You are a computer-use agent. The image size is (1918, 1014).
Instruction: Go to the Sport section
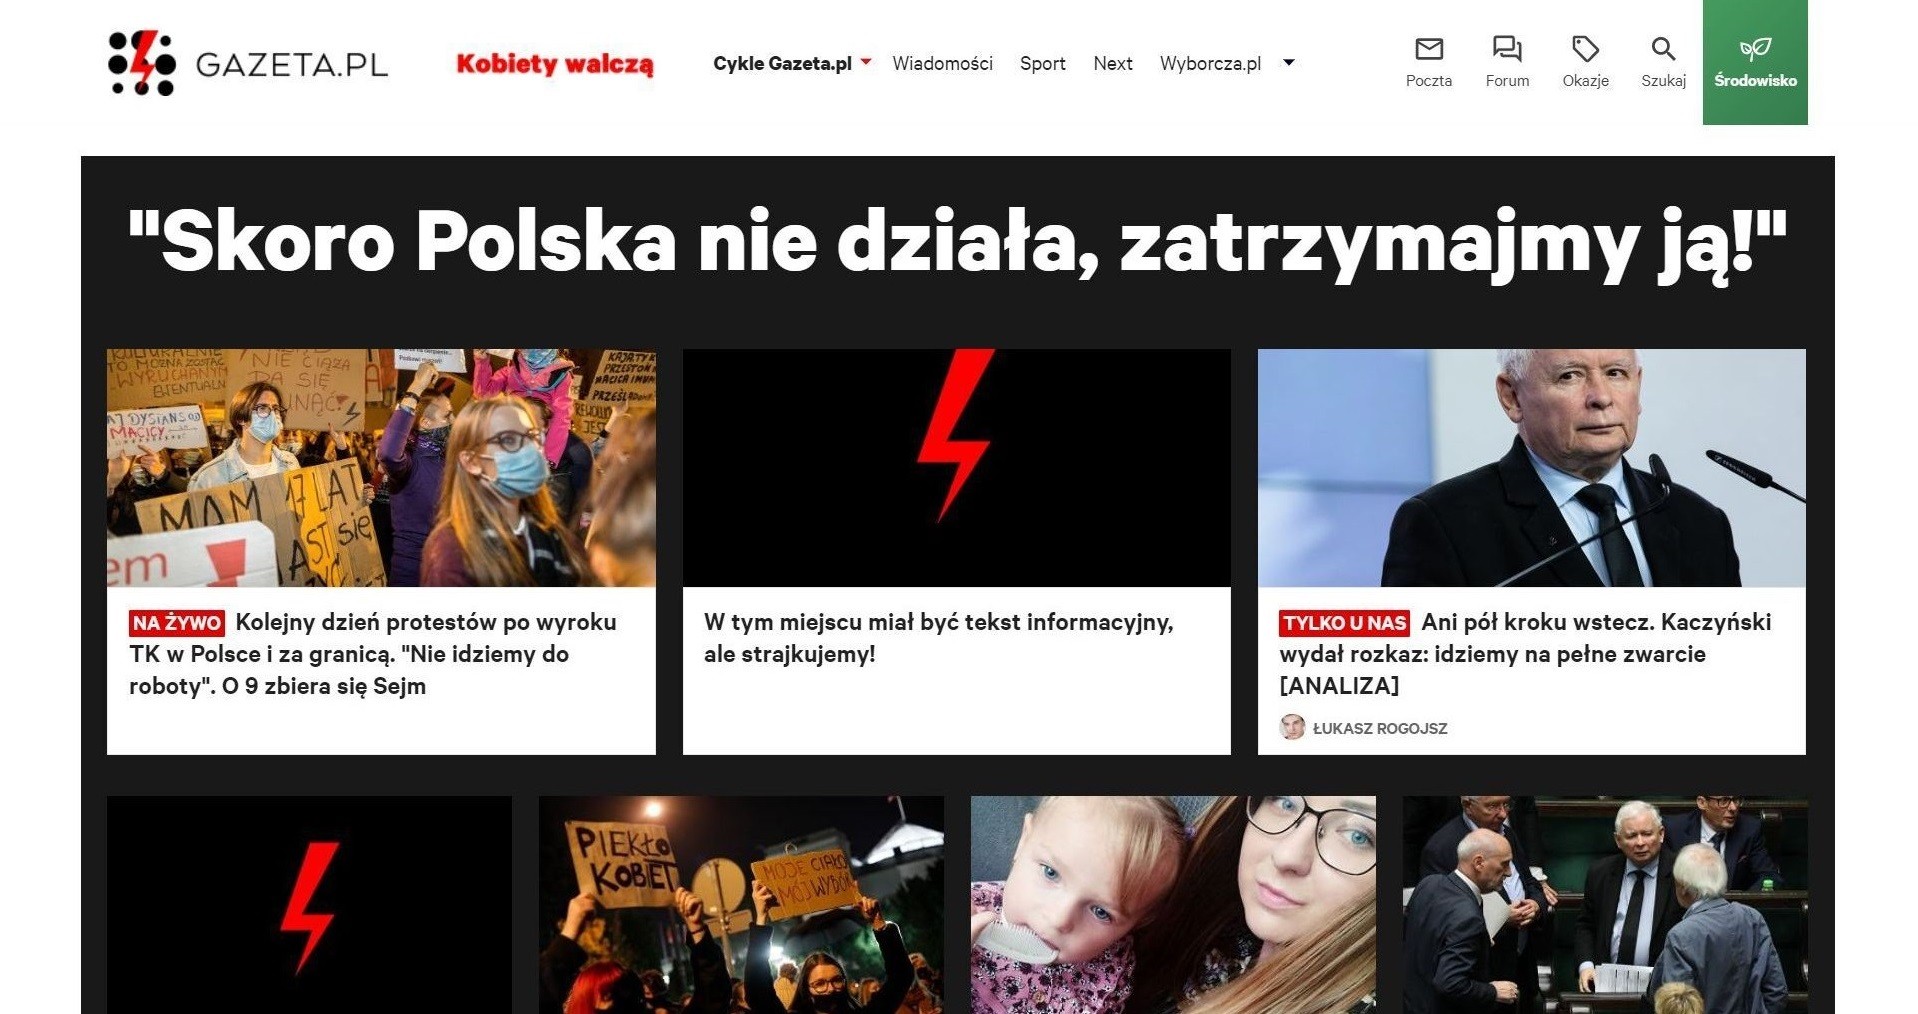tap(1042, 63)
